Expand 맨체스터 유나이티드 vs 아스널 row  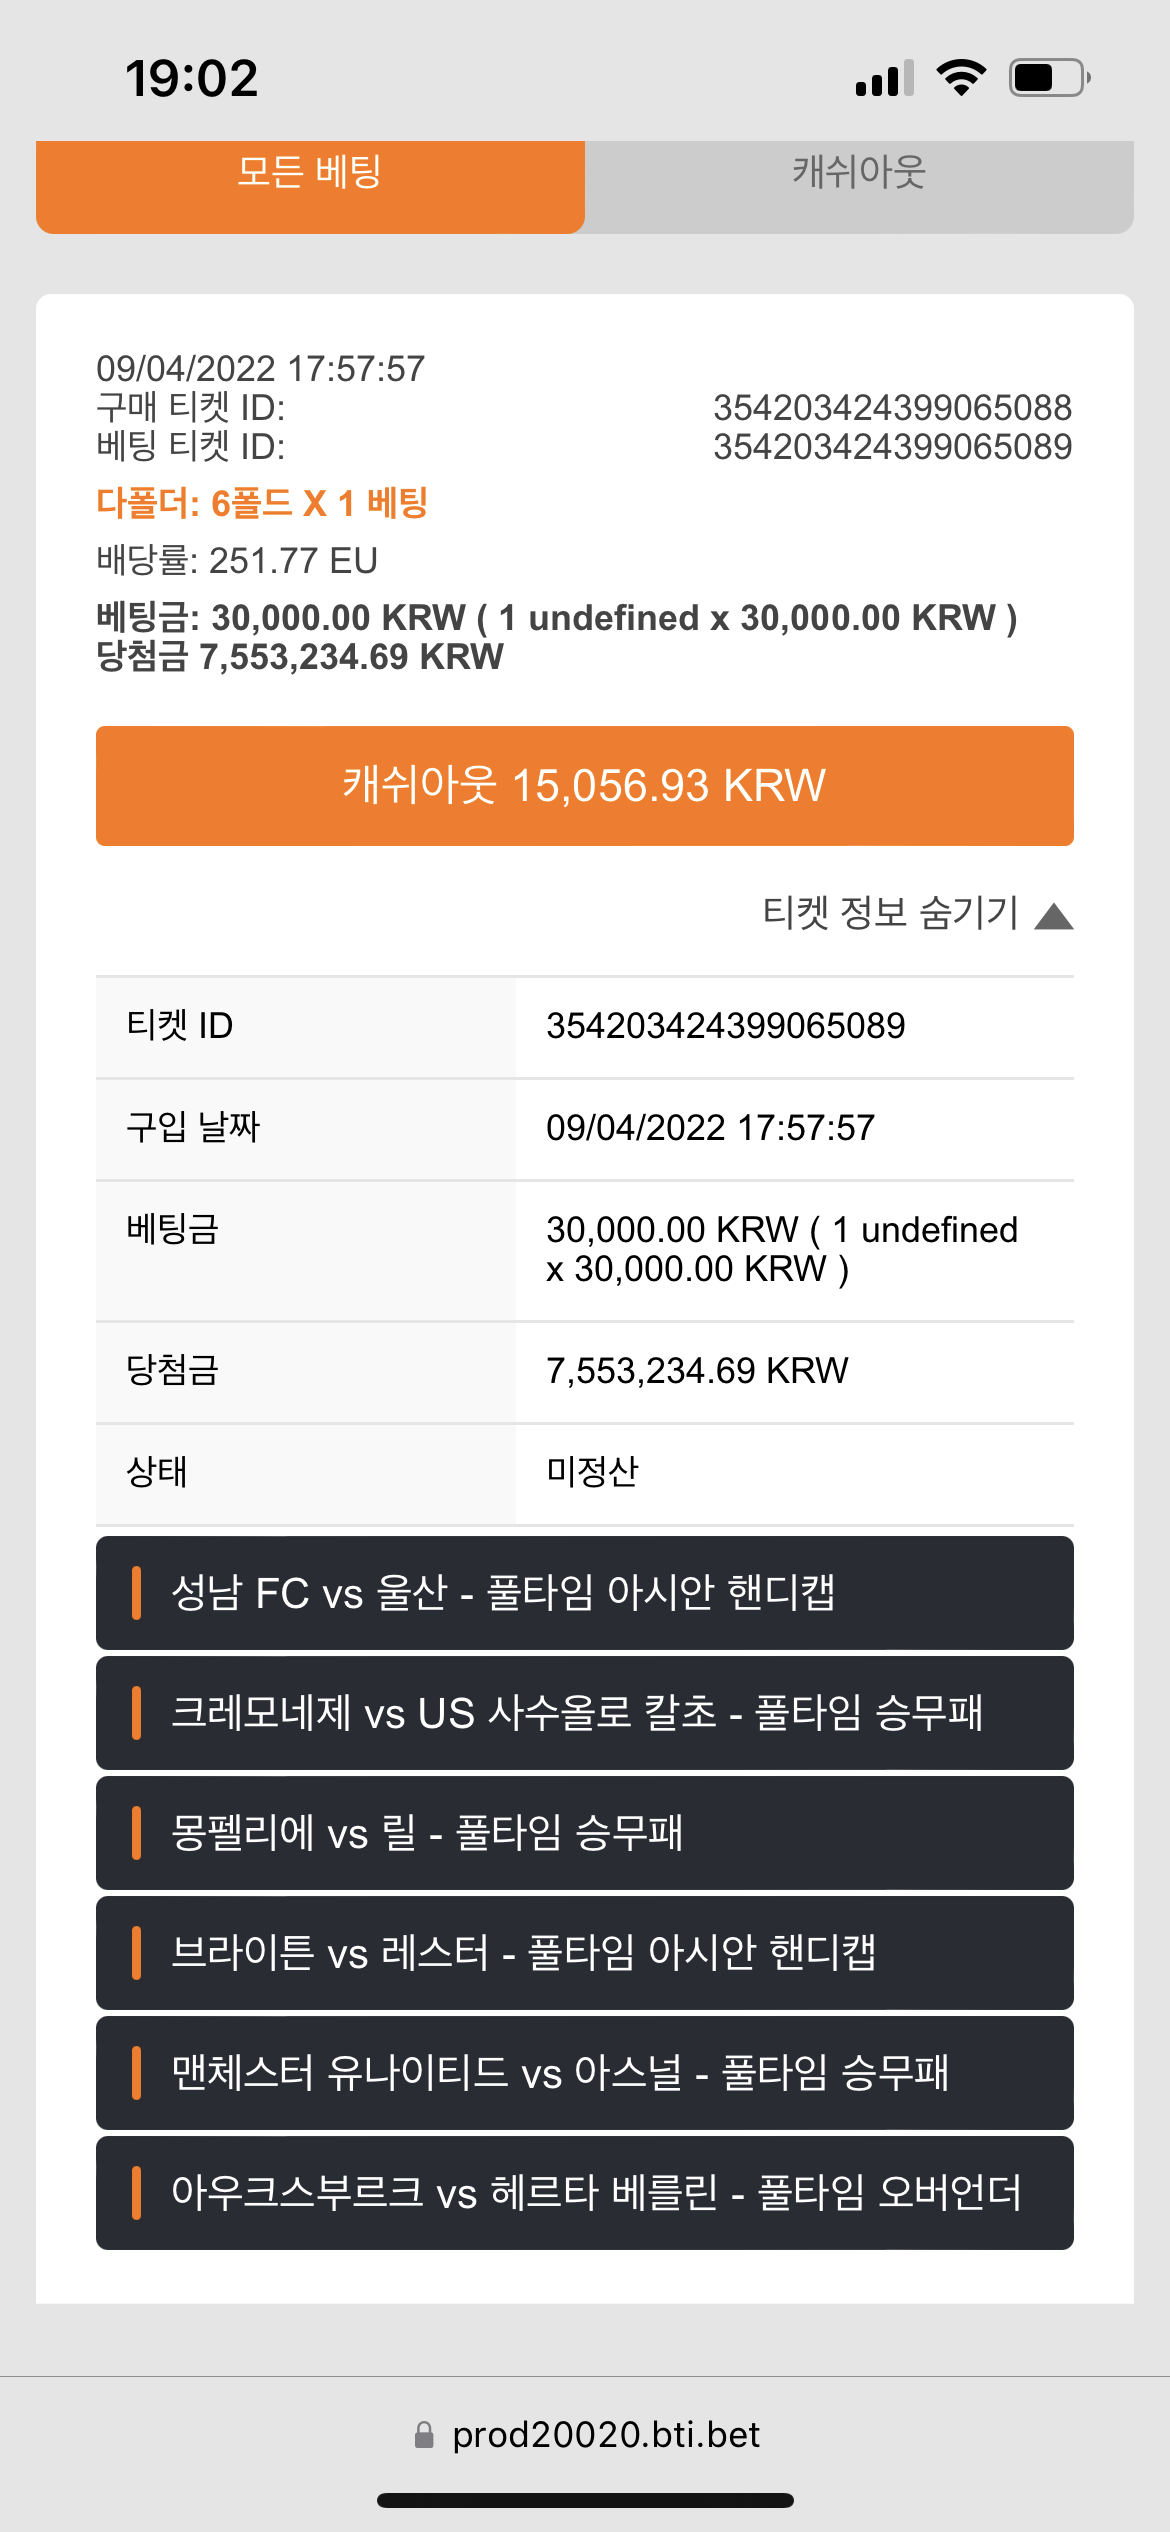click(x=585, y=2073)
